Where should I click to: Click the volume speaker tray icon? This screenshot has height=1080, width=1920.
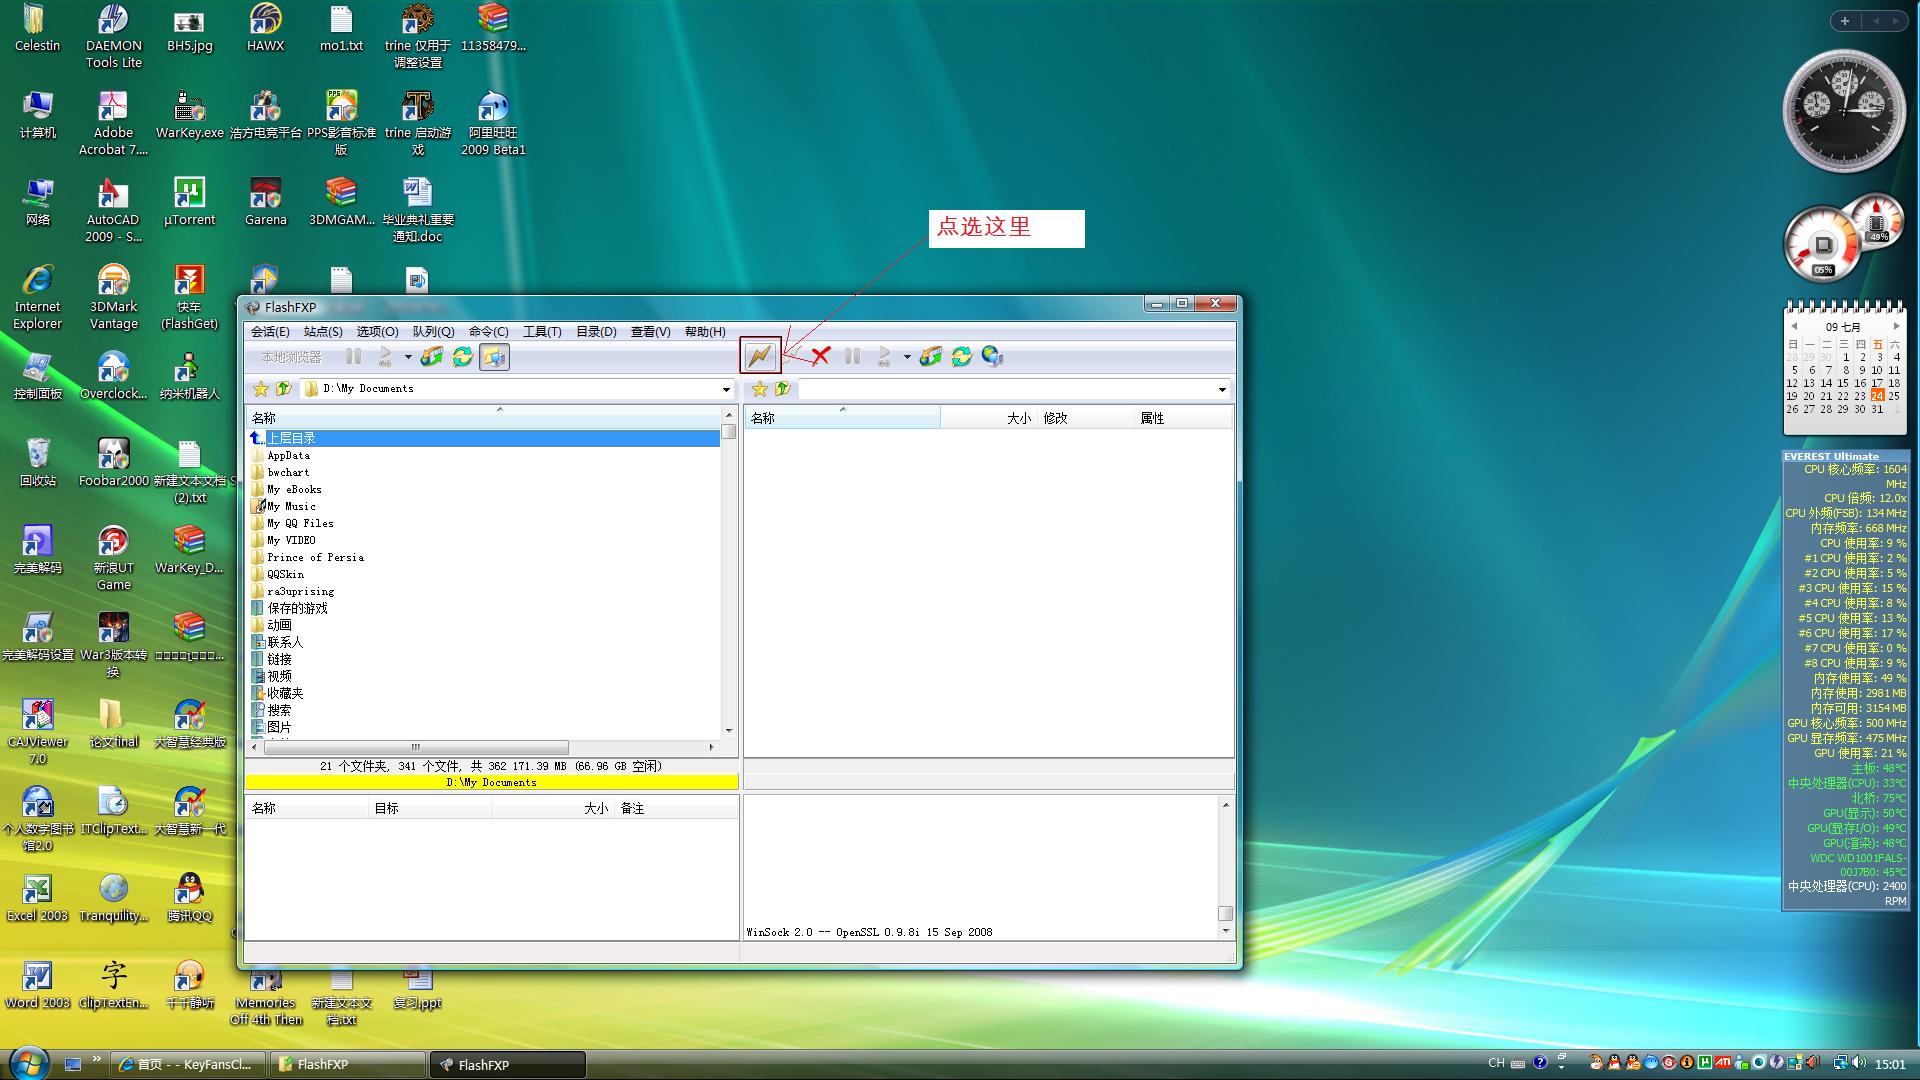(1858, 1062)
